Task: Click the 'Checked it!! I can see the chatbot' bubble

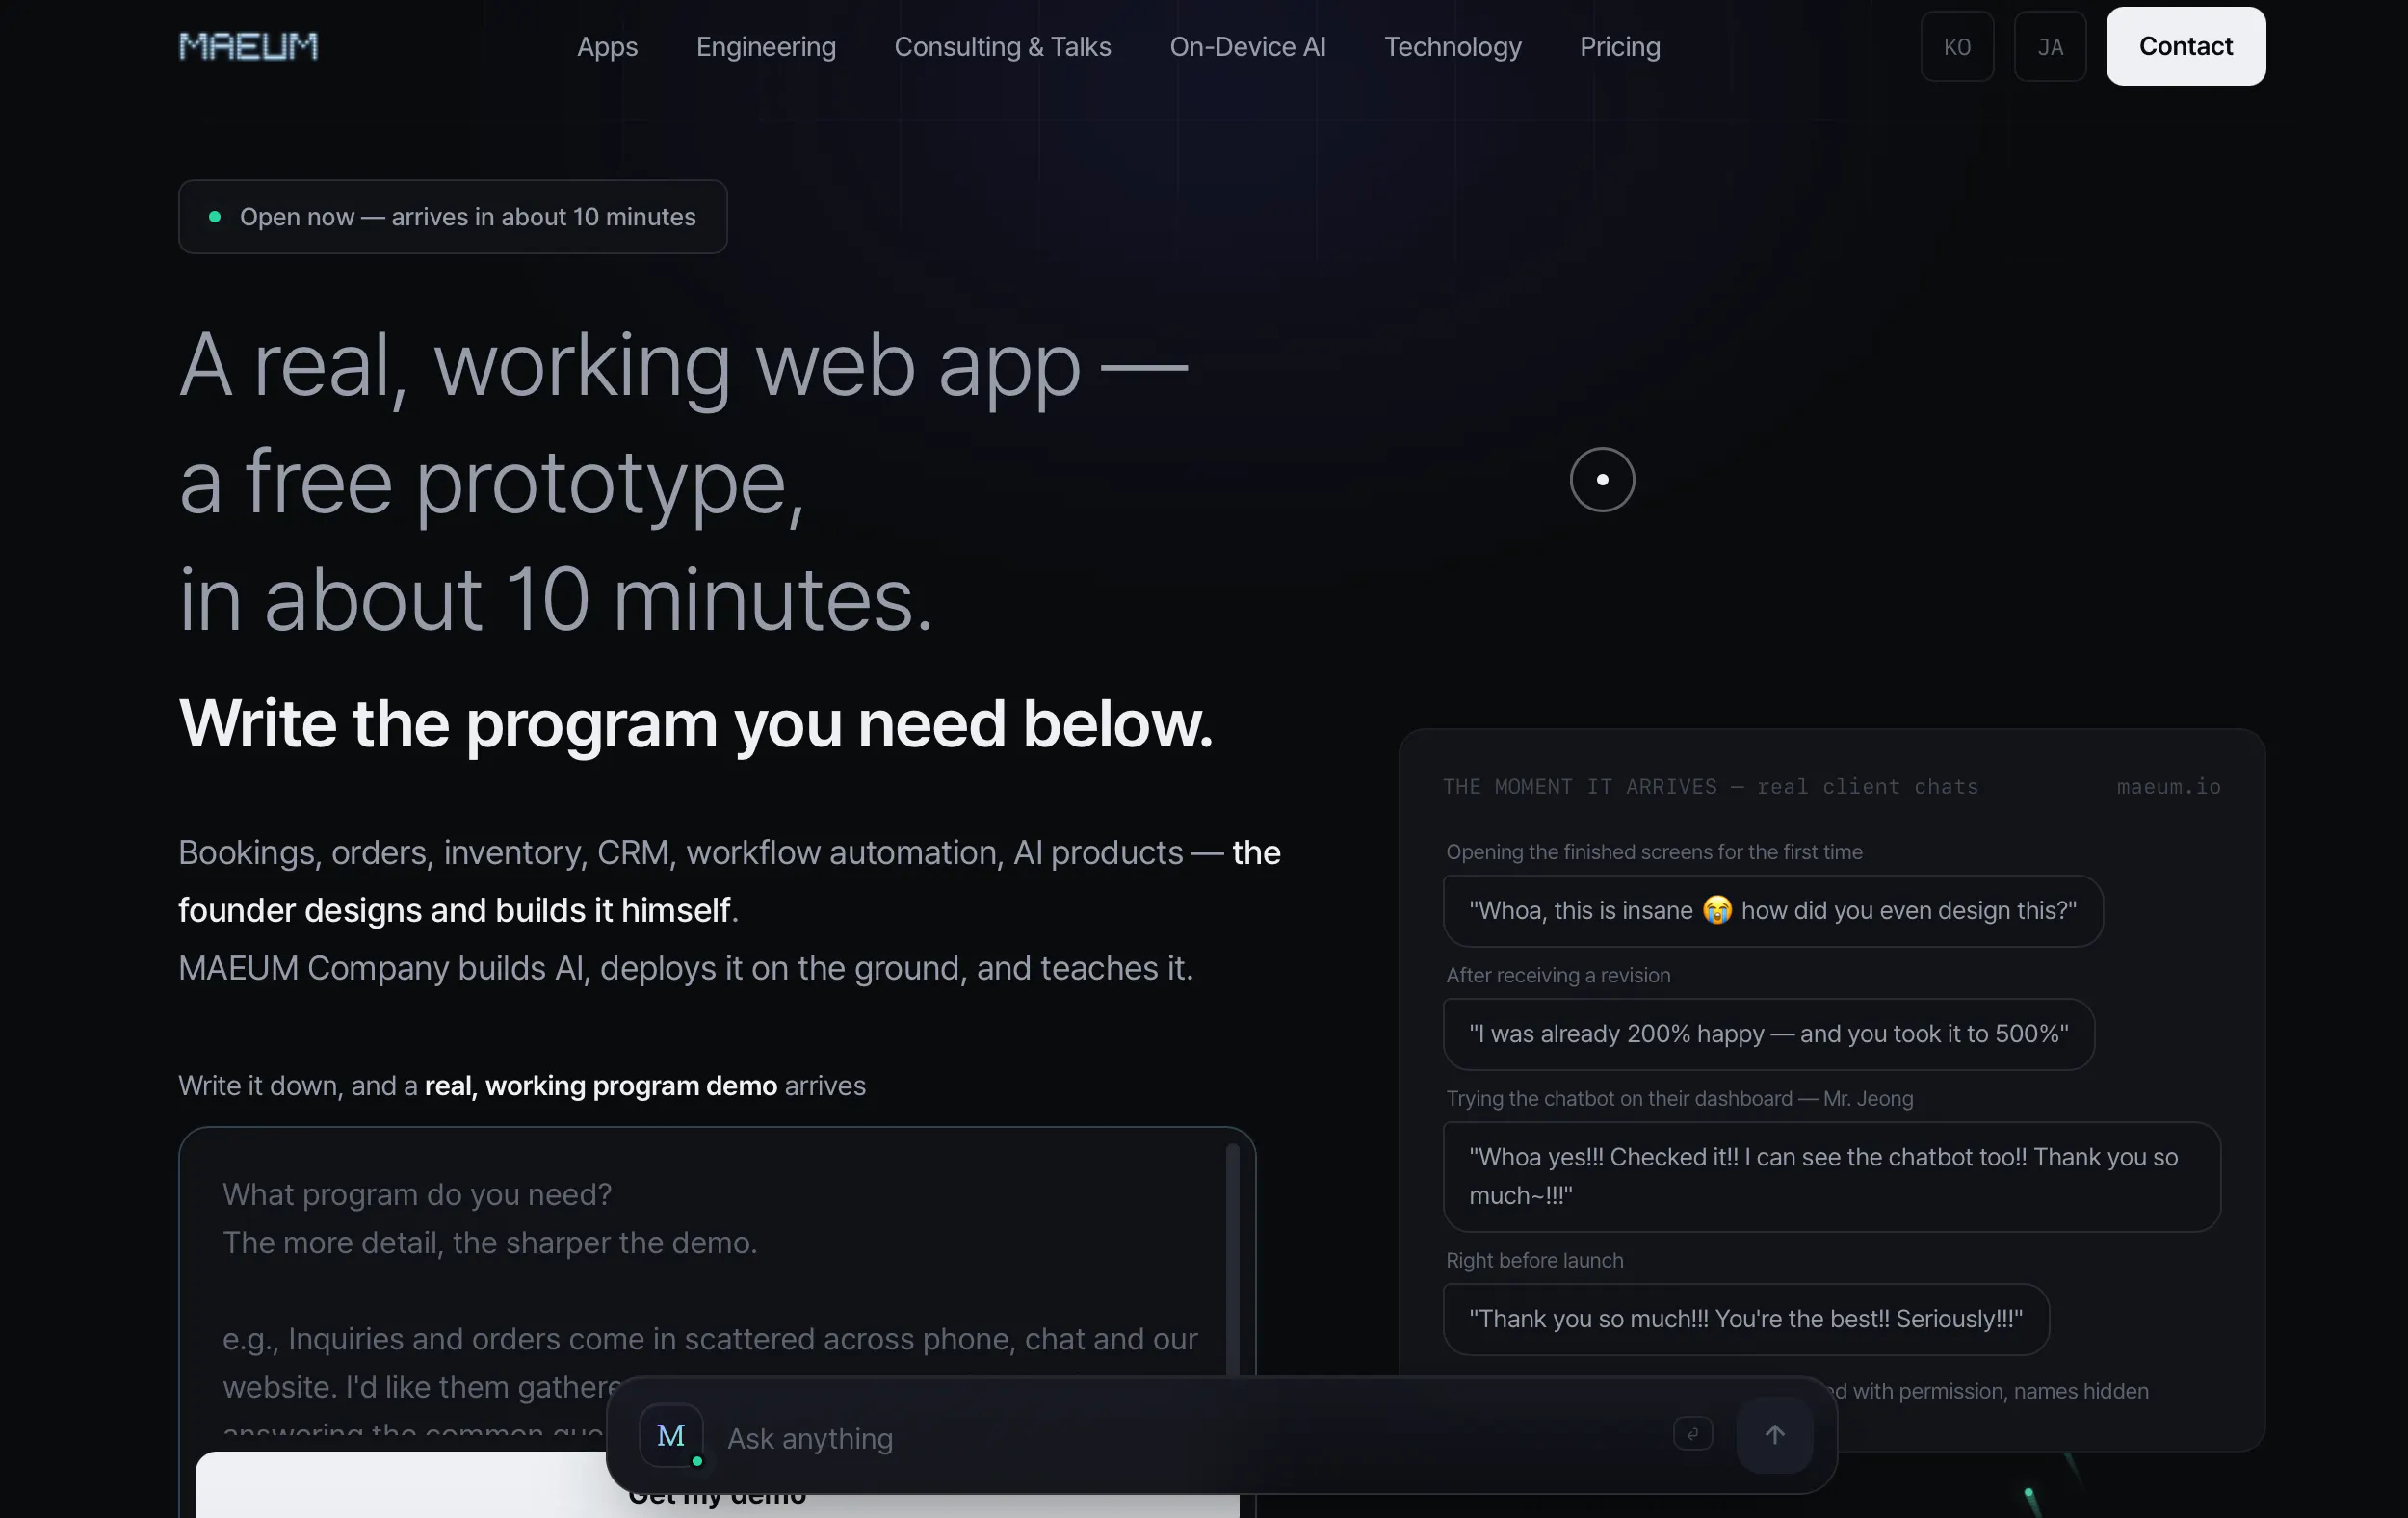Action: pyautogui.click(x=1832, y=1176)
